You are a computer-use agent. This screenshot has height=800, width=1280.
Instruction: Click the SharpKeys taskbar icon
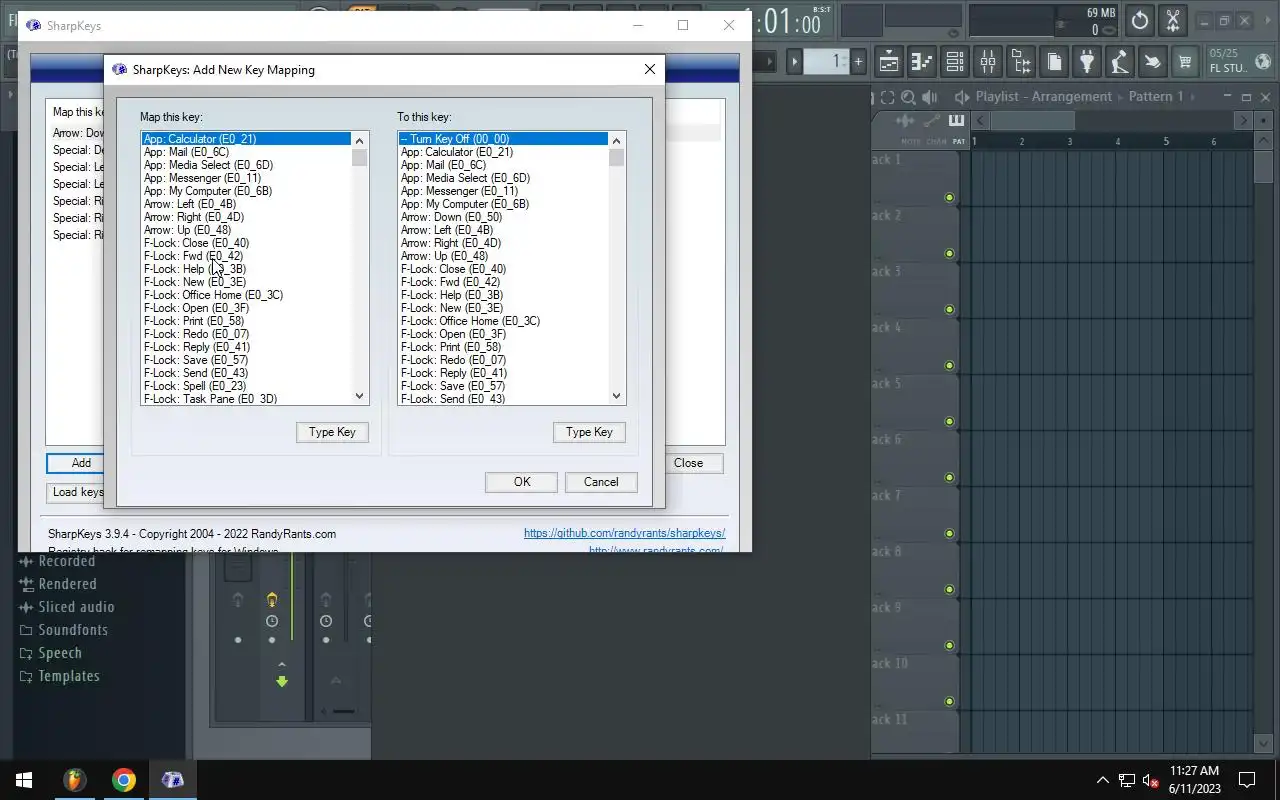pyautogui.click(x=173, y=780)
